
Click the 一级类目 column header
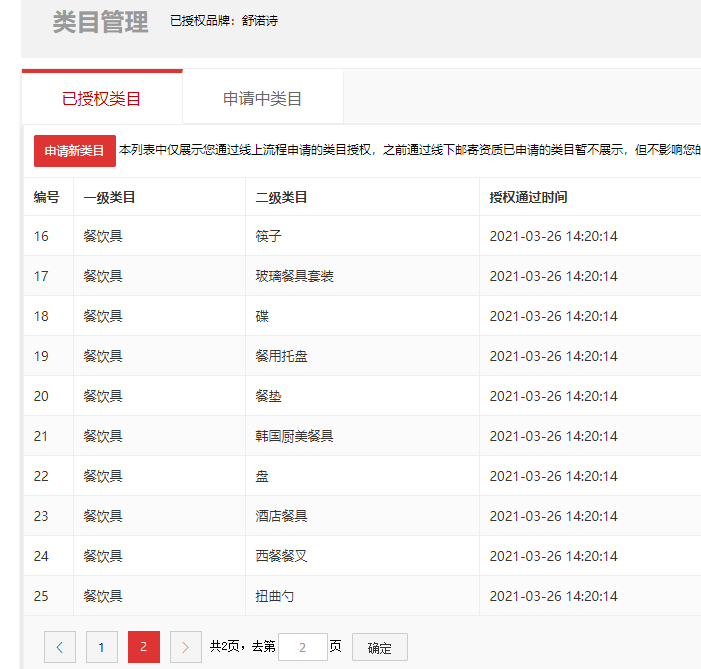109,197
